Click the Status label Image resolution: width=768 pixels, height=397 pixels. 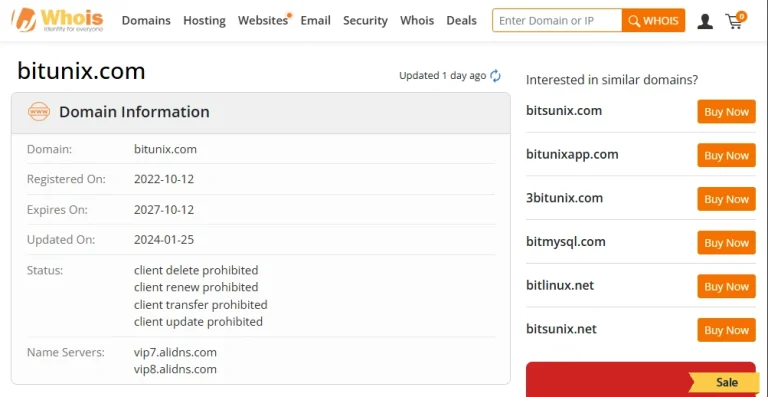tap(45, 270)
